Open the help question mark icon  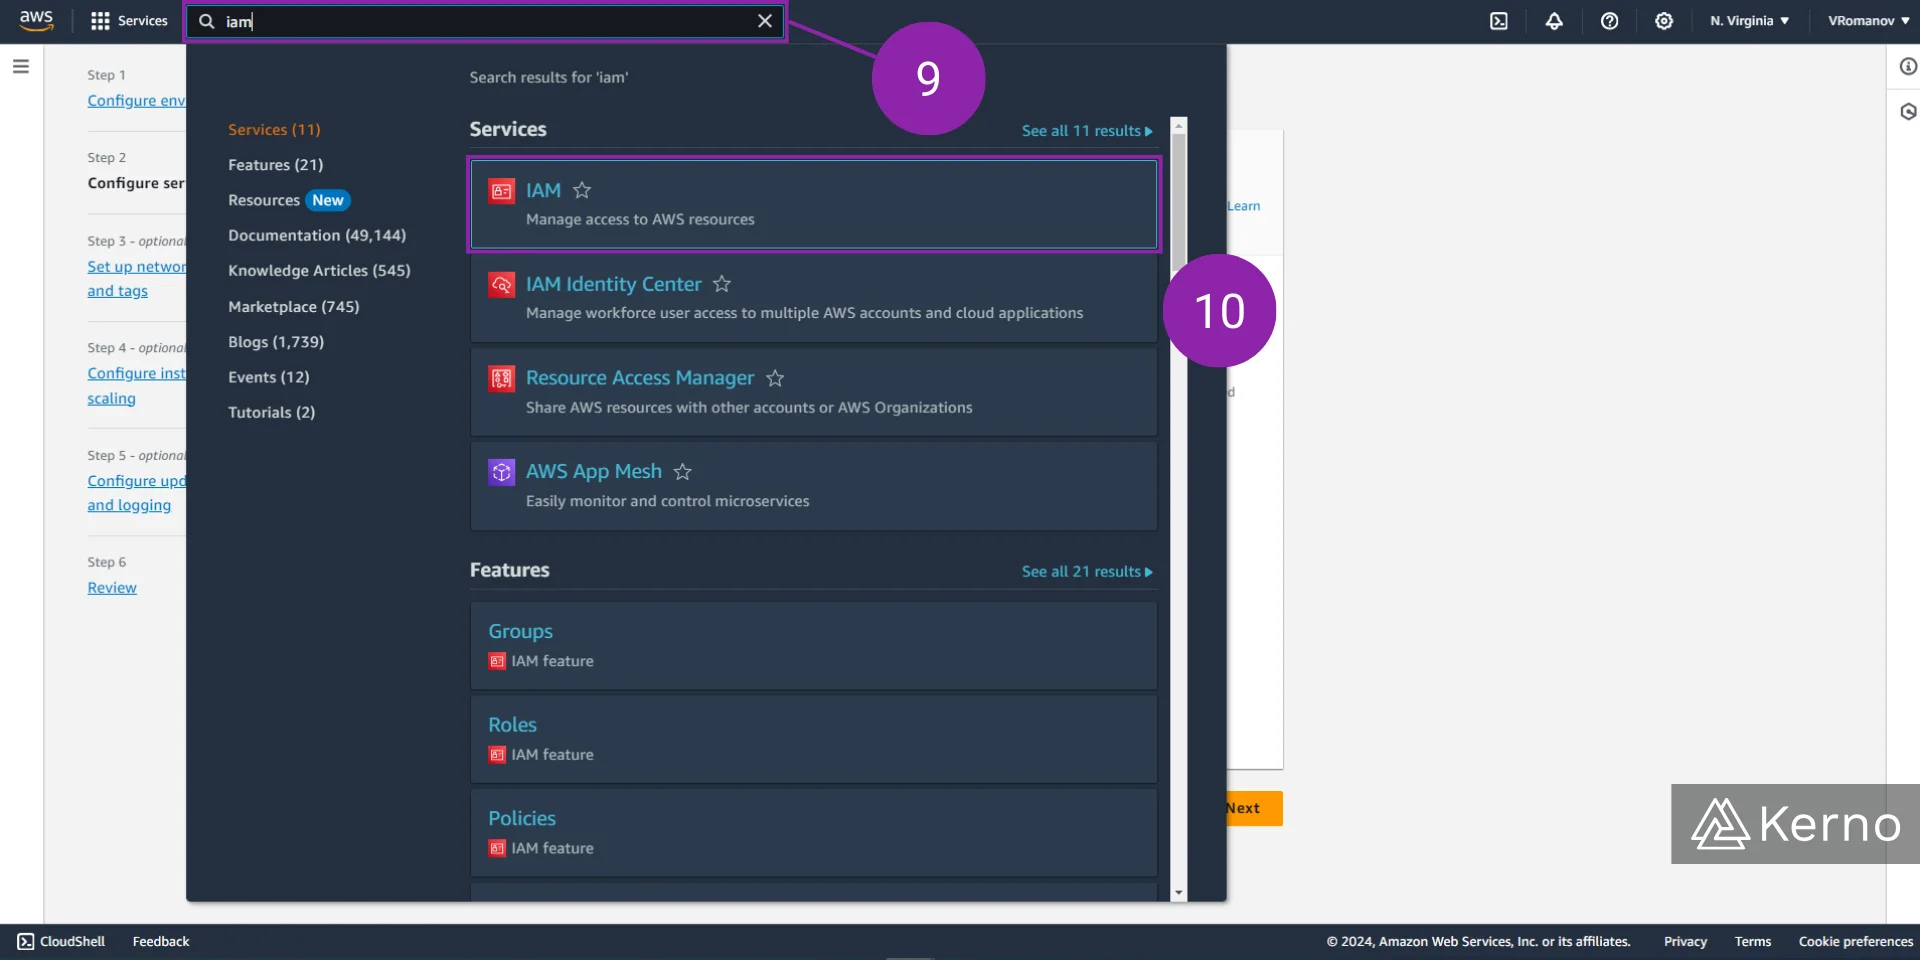click(x=1609, y=21)
